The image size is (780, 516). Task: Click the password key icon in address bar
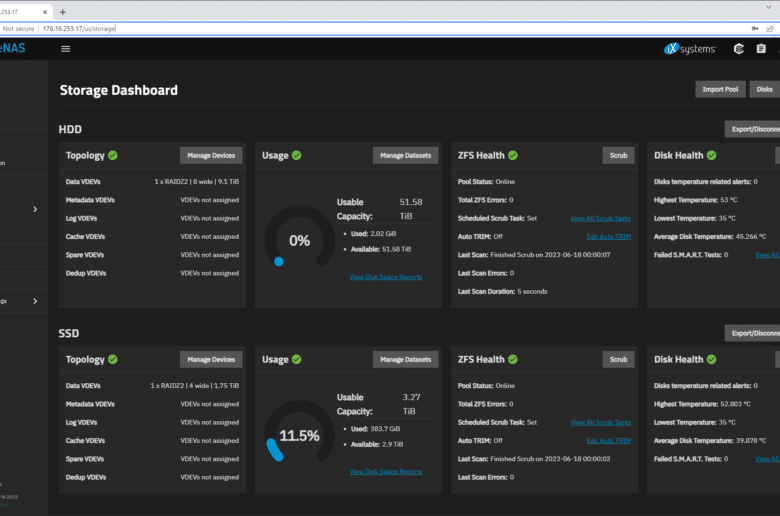[755, 28]
